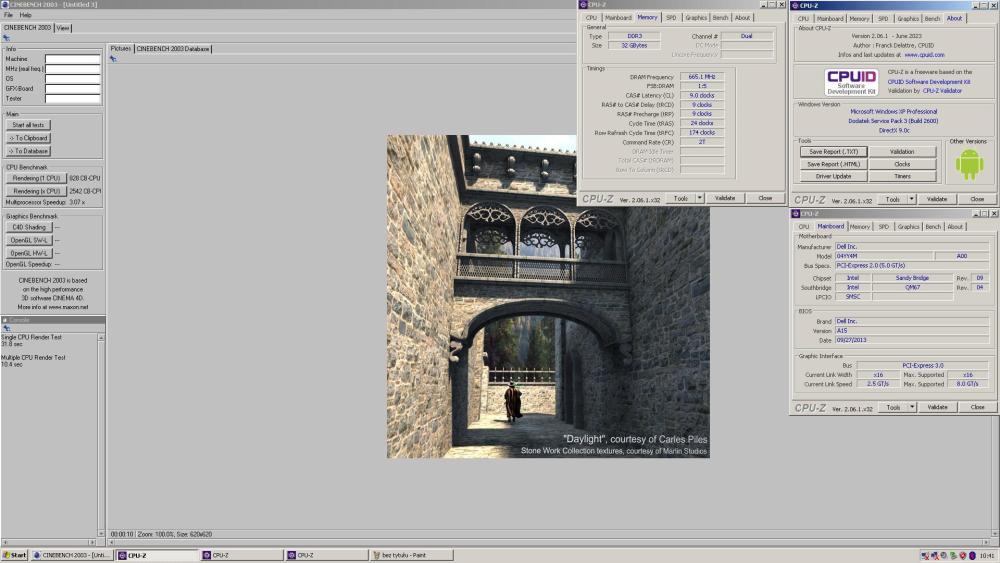This screenshot has height=563, width=1000.
Task: Click the Clocks button in CPU-Z About
Action: click(902, 164)
